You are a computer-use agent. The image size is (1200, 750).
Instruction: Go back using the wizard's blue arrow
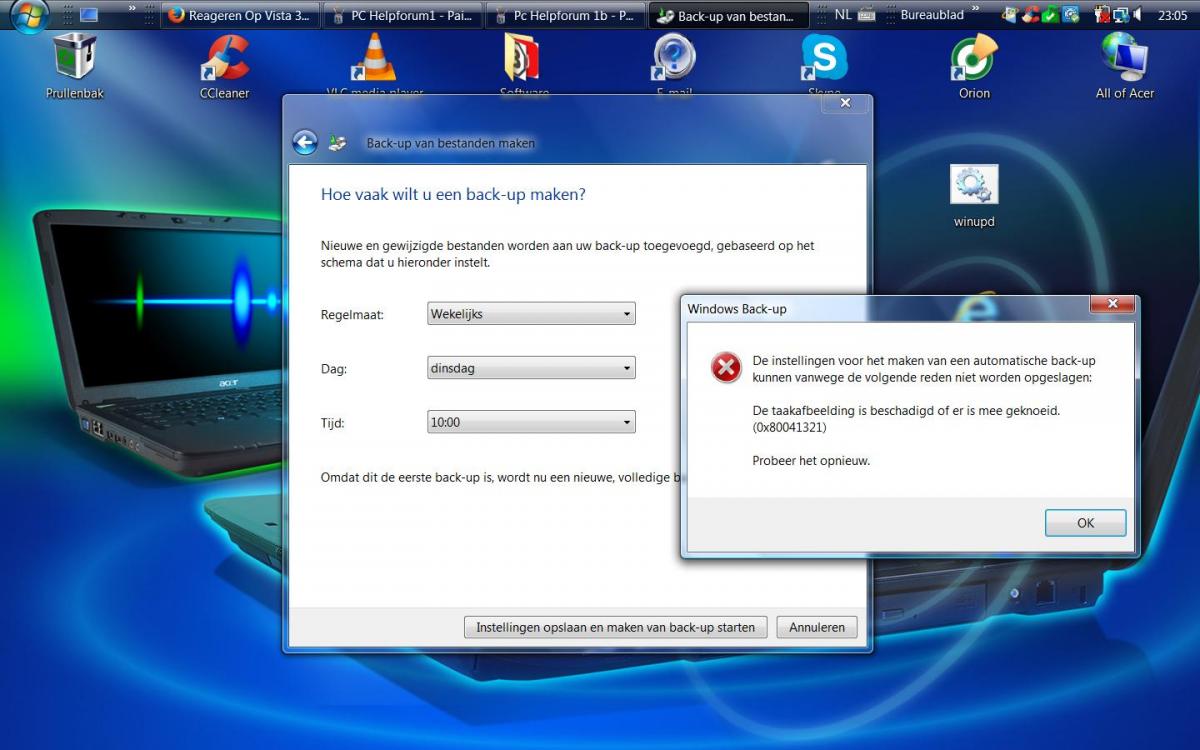click(305, 143)
